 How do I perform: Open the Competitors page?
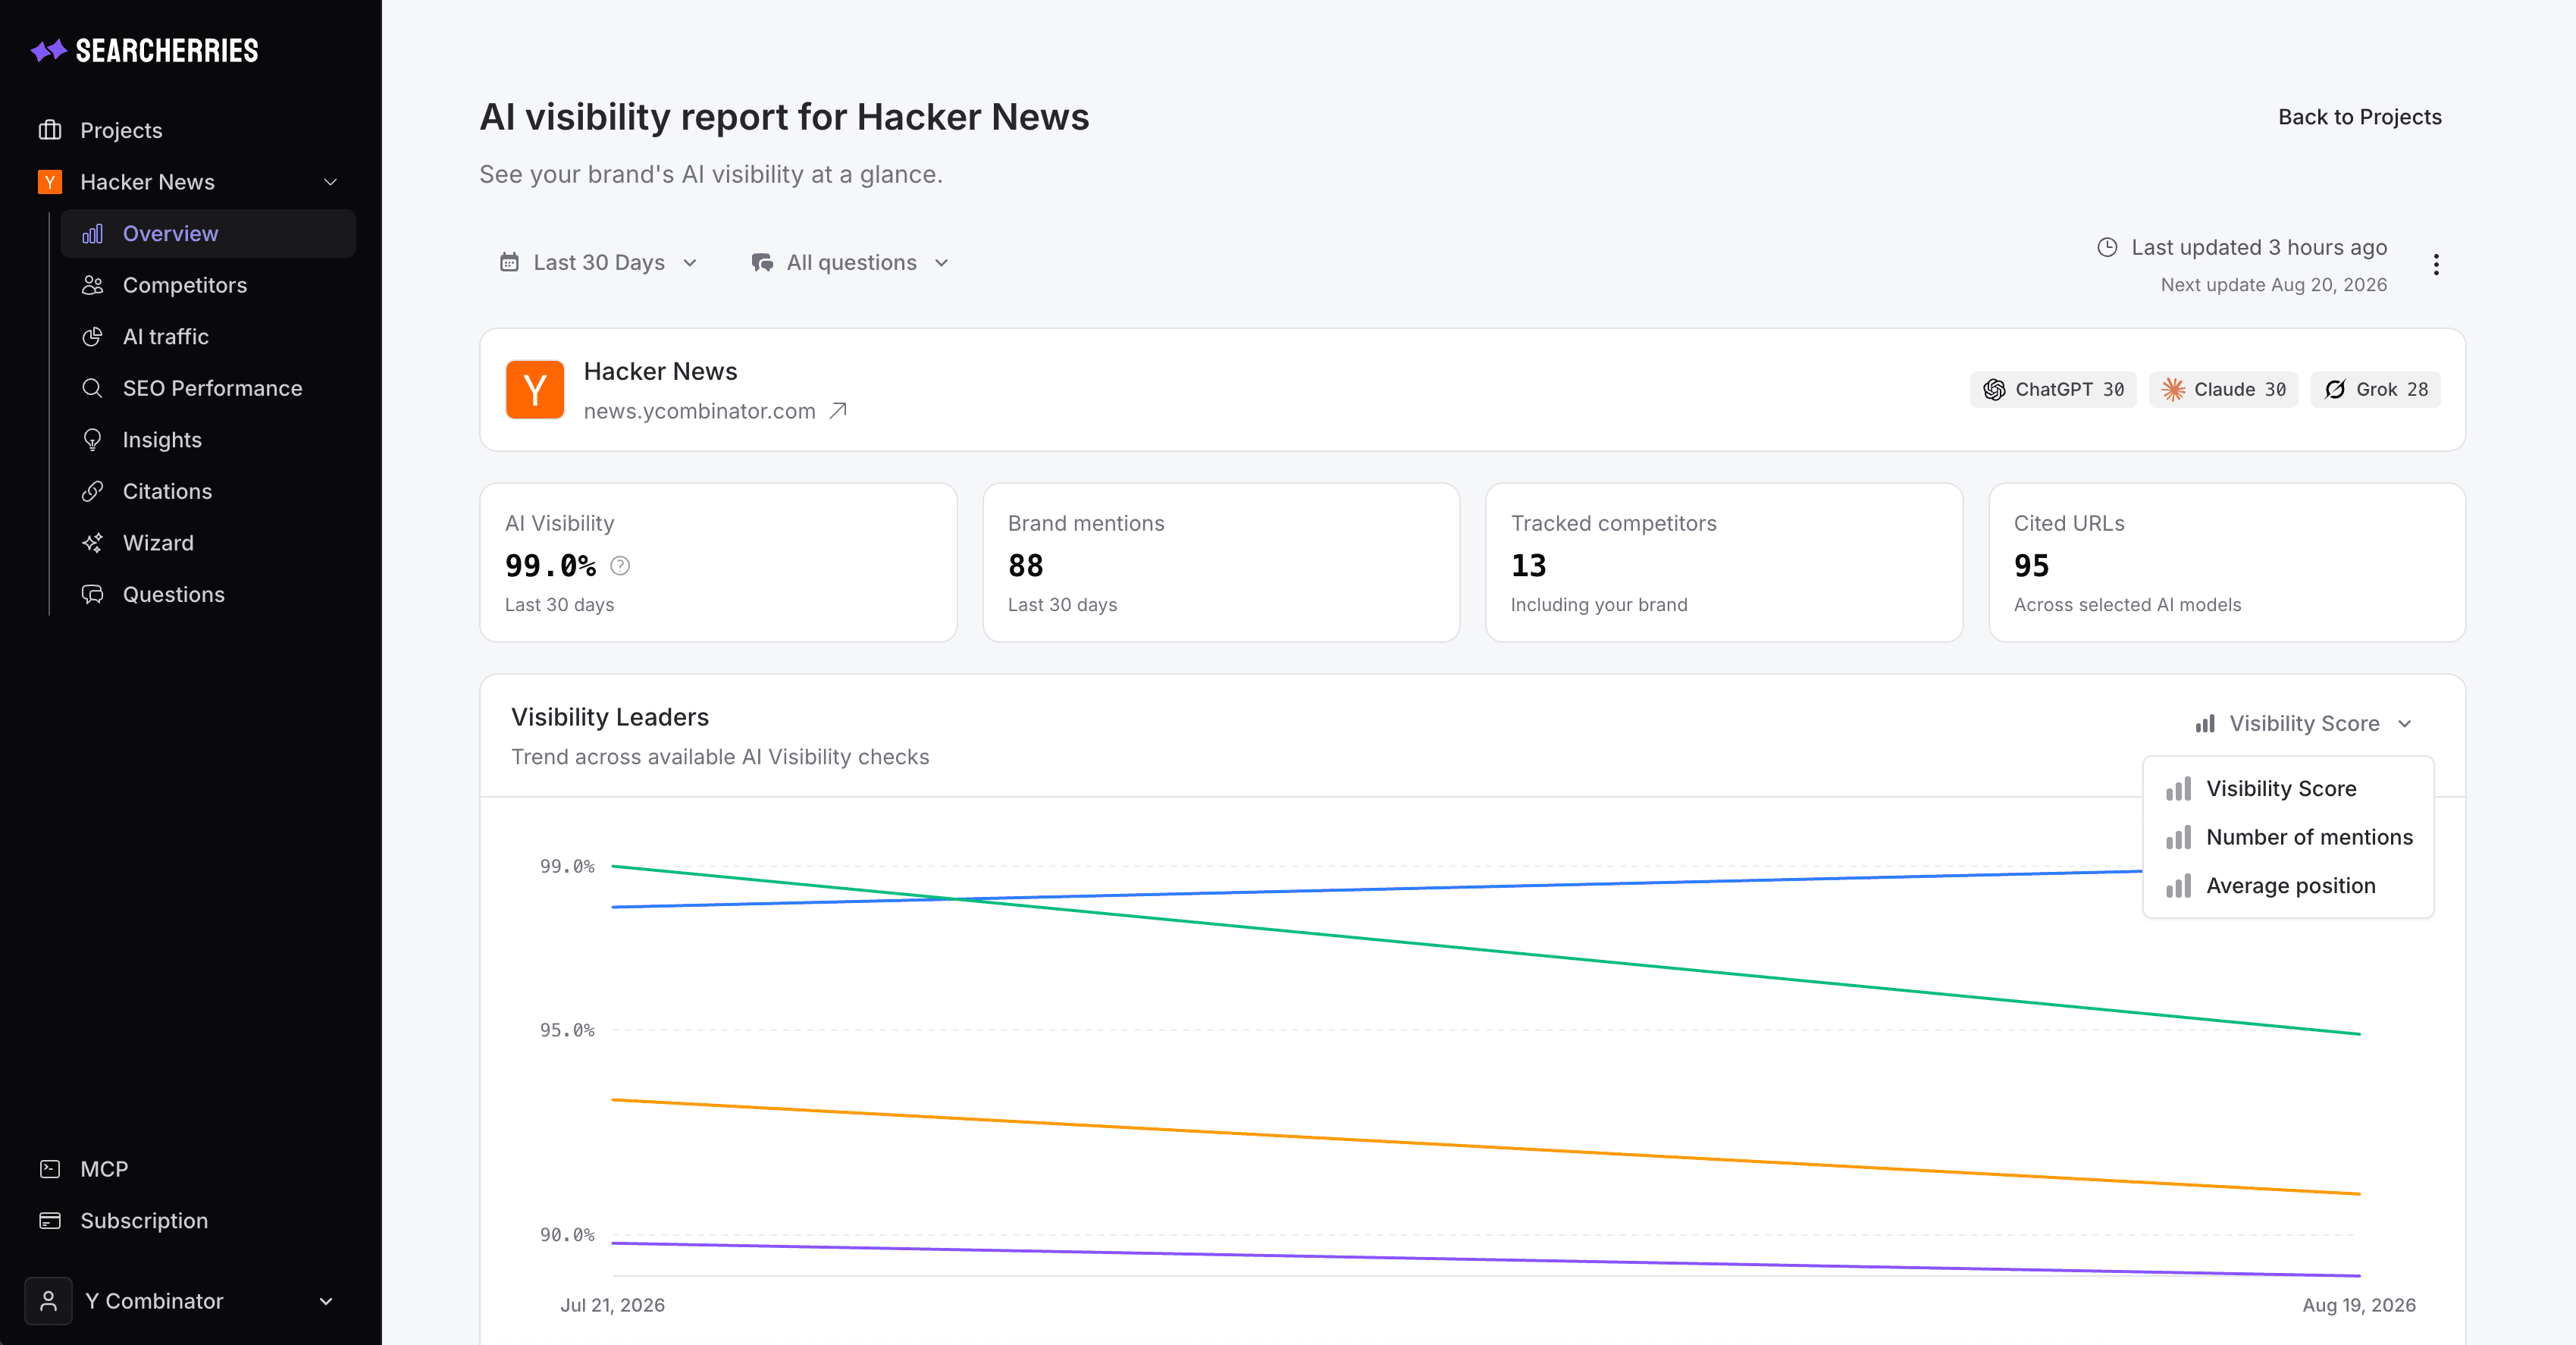[x=208, y=285]
